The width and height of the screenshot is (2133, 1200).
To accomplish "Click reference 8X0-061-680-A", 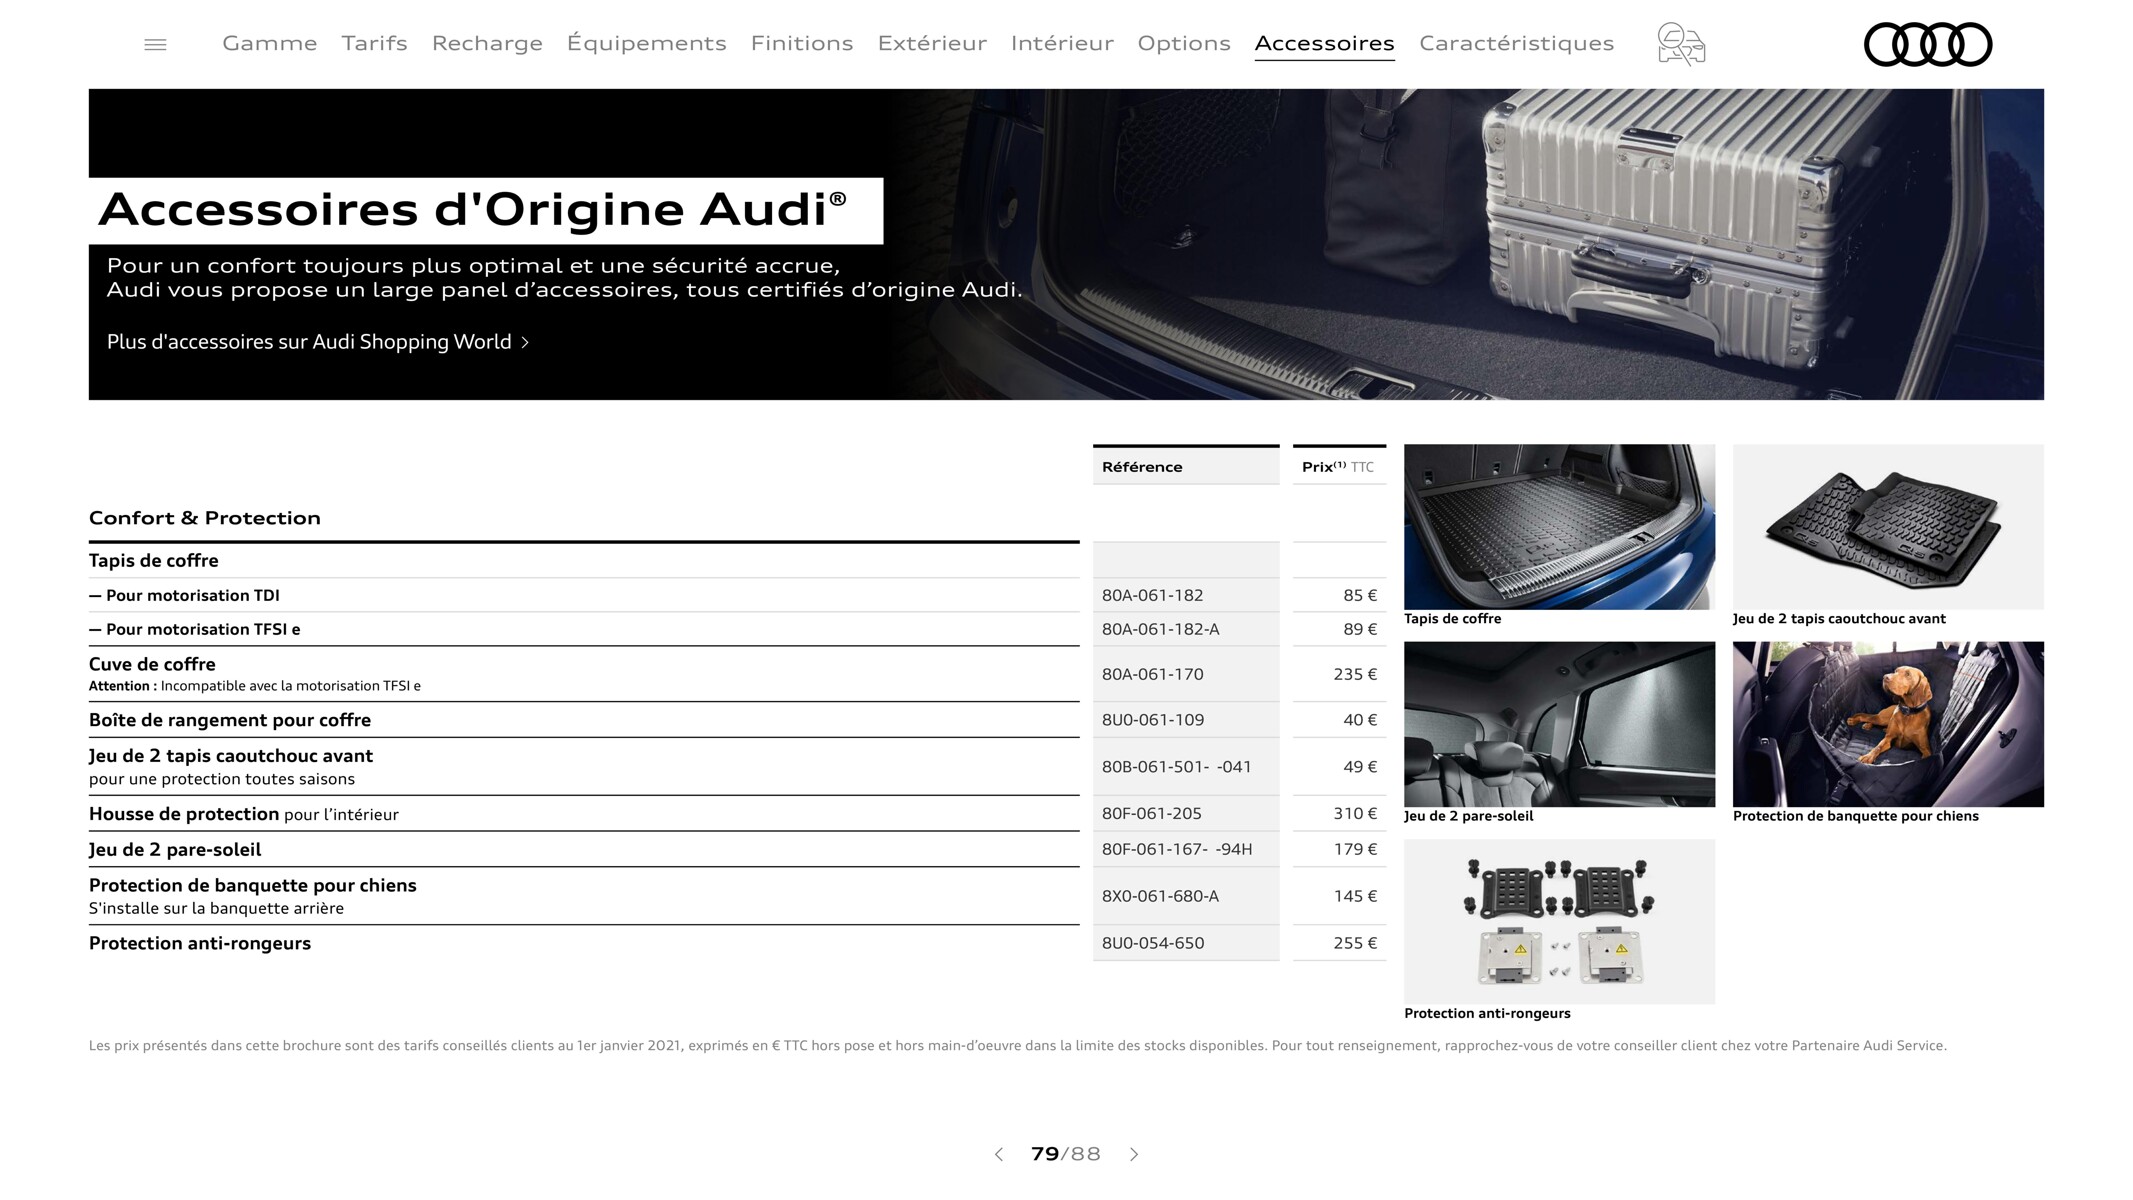I will (x=1160, y=896).
